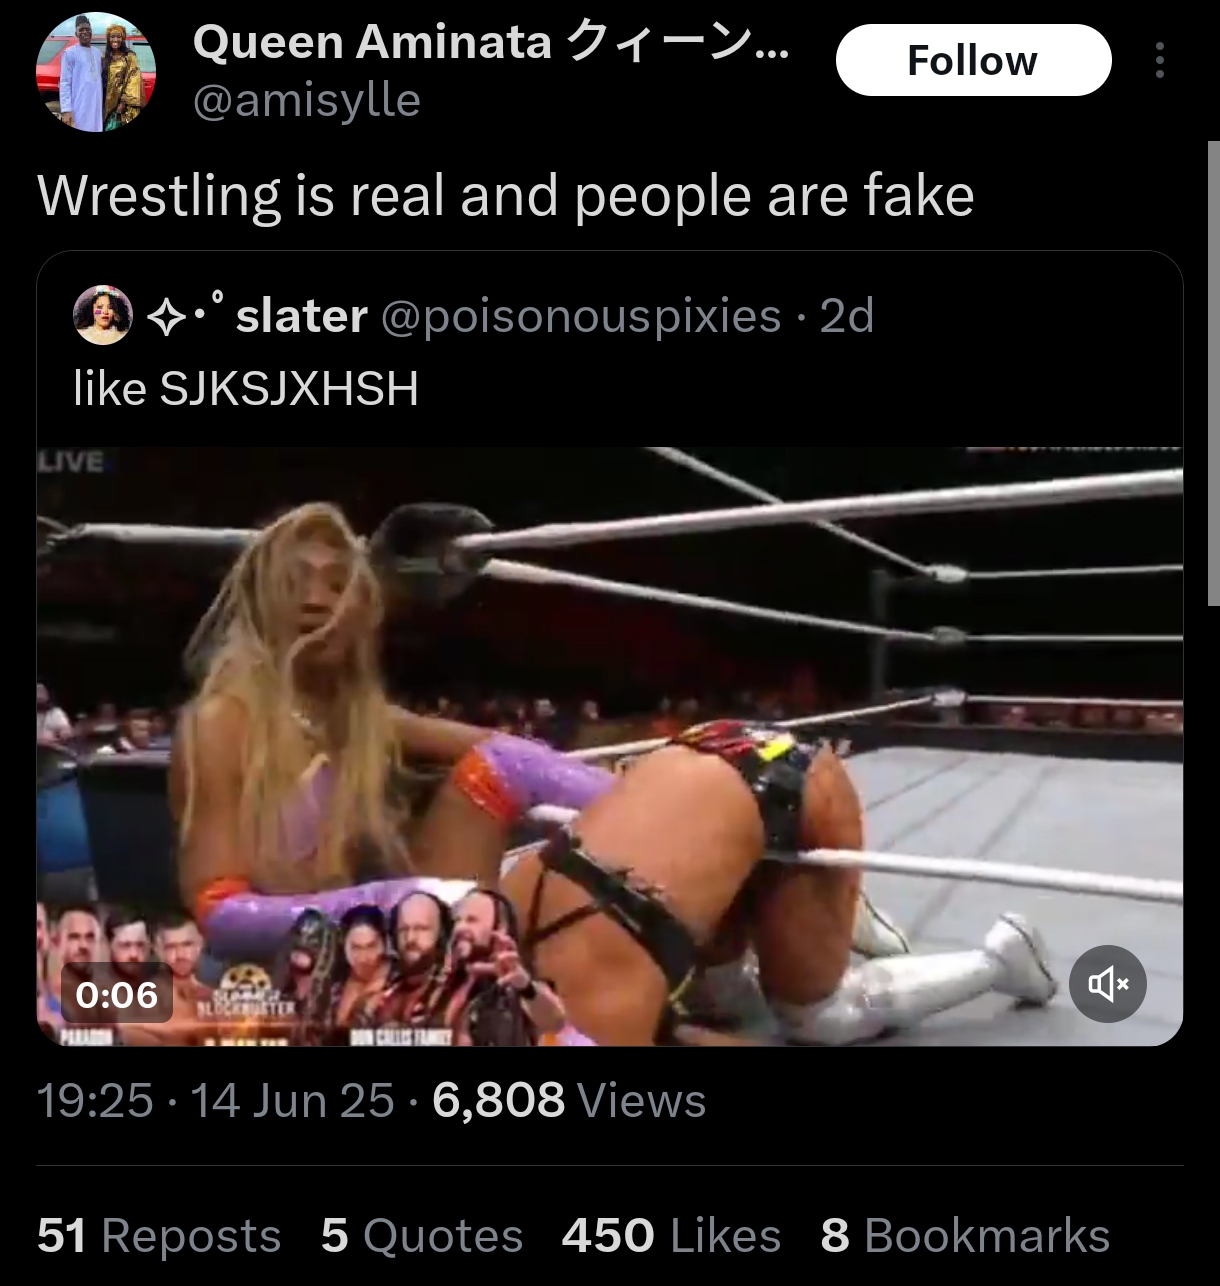Open the quoted tweet text 'like SJKSJXHSH'

tap(246, 389)
